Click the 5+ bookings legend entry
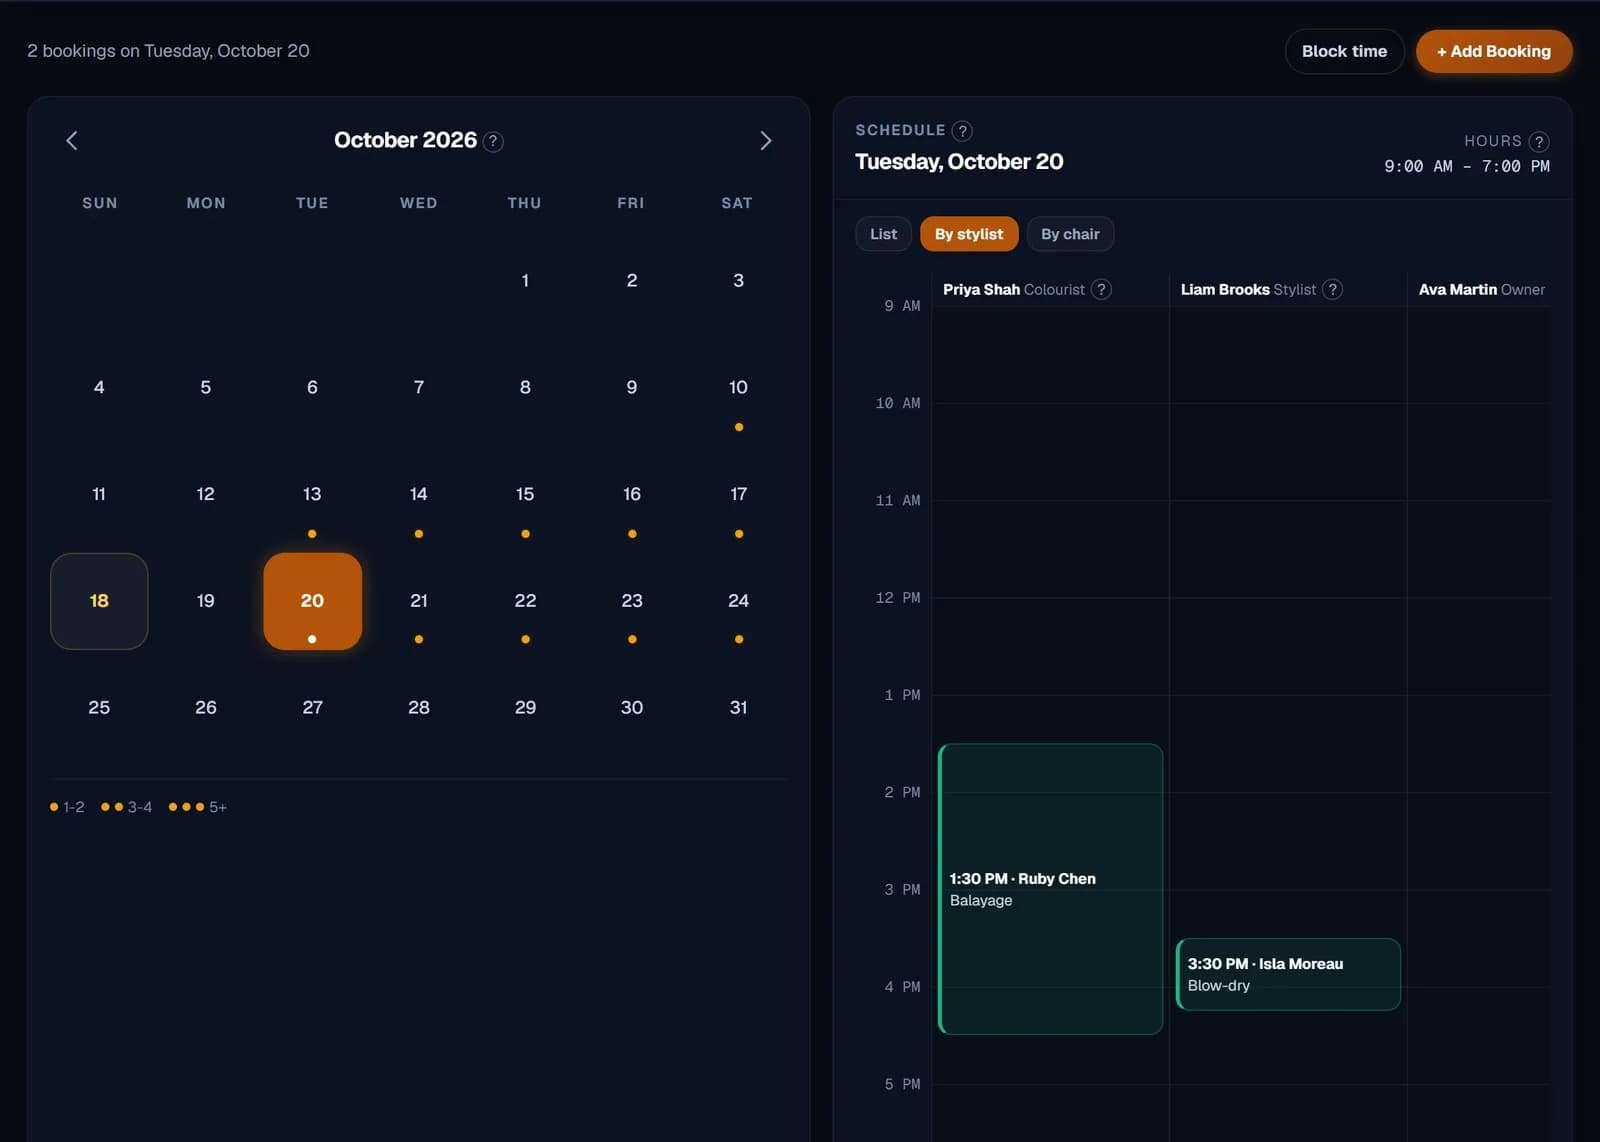The height and width of the screenshot is (1142, 1600). [x=198, y=807]
